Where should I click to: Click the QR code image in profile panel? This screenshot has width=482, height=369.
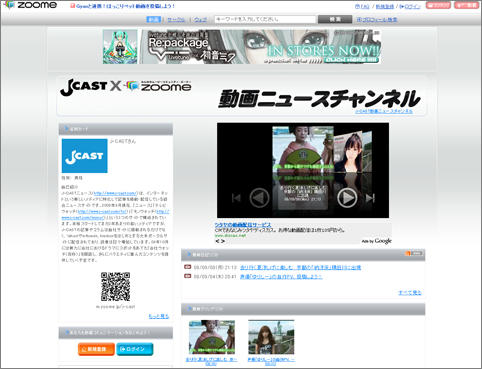click(115, 286)
